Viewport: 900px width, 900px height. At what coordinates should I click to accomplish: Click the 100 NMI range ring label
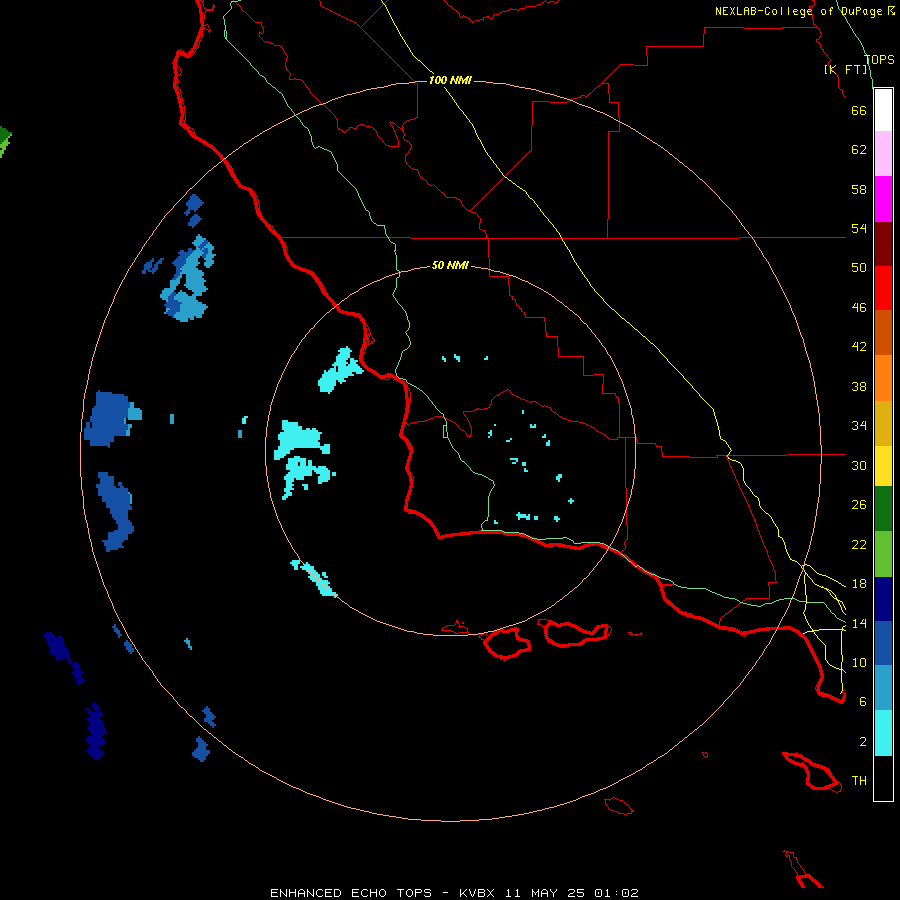[x=450, y=80]
